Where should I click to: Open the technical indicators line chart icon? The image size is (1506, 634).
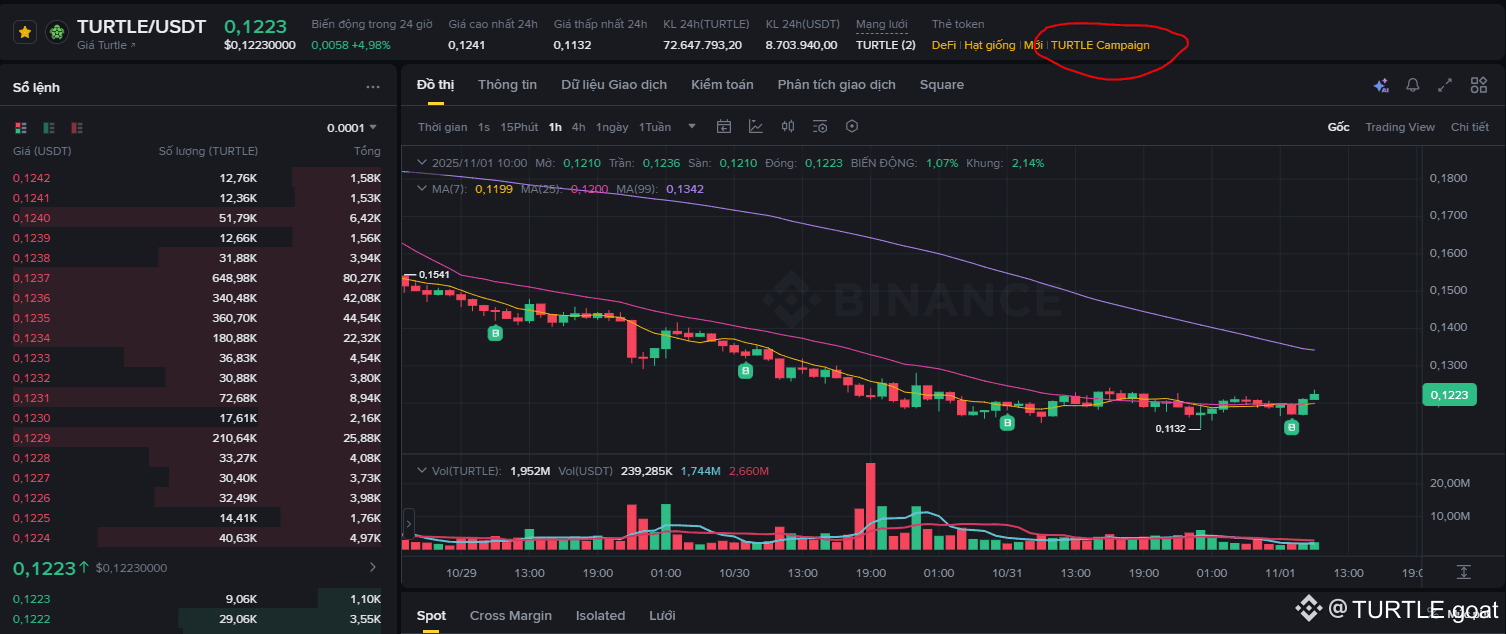point(756,127)
